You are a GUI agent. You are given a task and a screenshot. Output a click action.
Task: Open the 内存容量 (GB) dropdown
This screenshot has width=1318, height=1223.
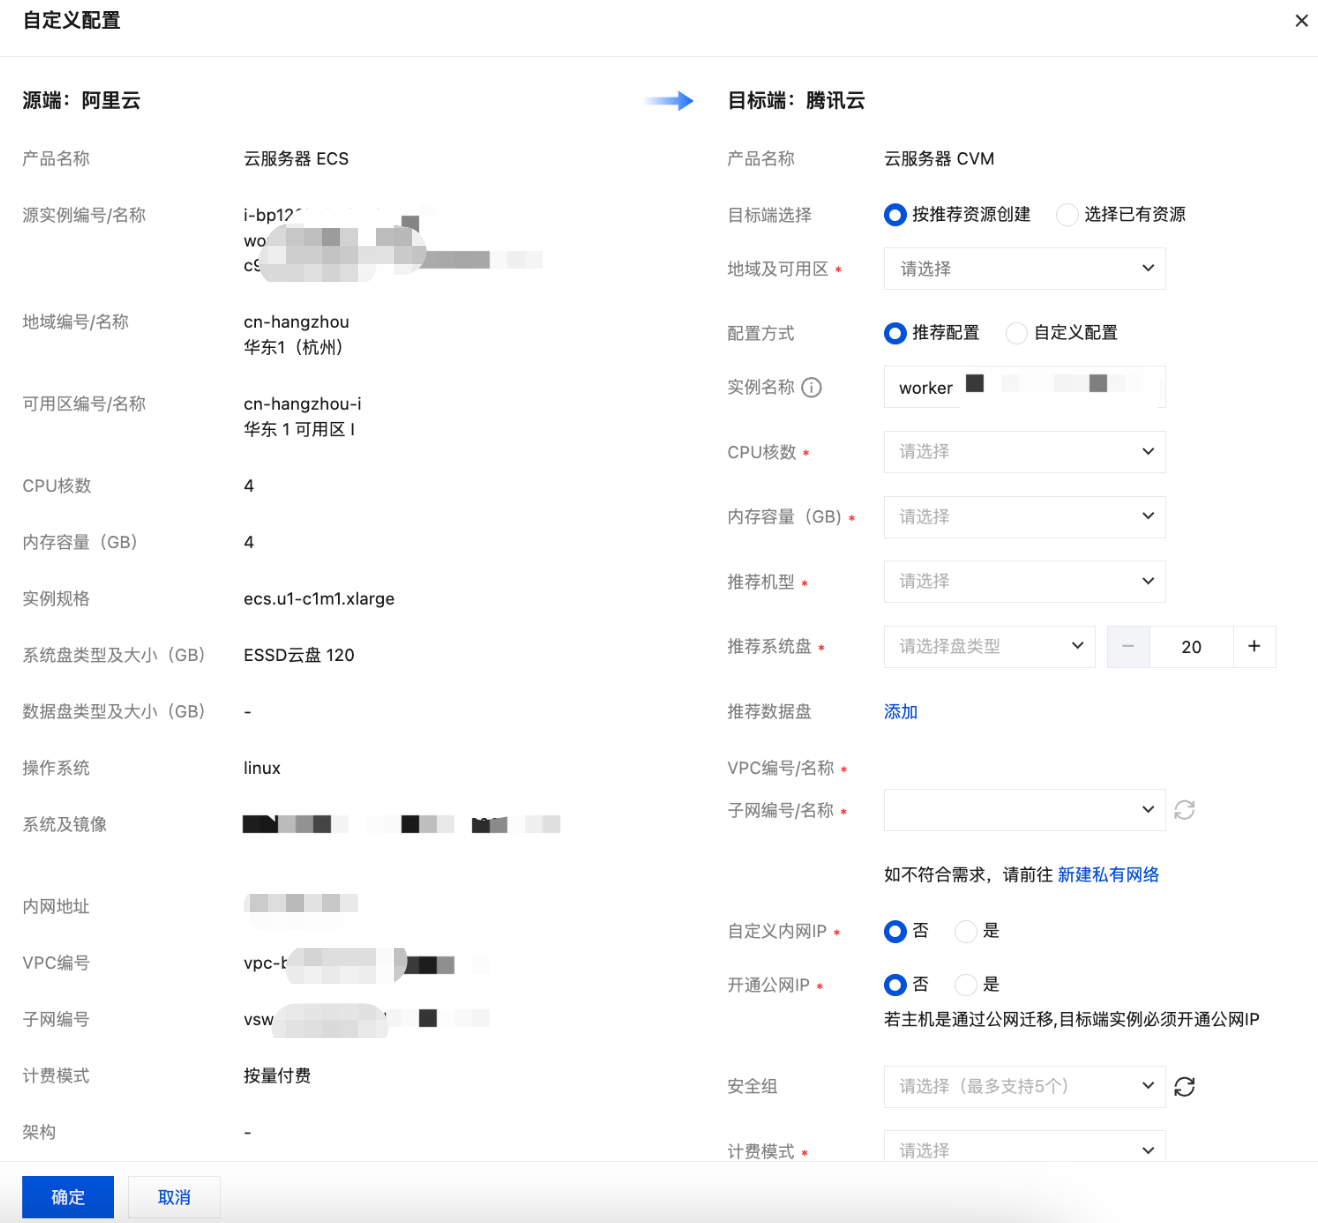click(1025, 517)
